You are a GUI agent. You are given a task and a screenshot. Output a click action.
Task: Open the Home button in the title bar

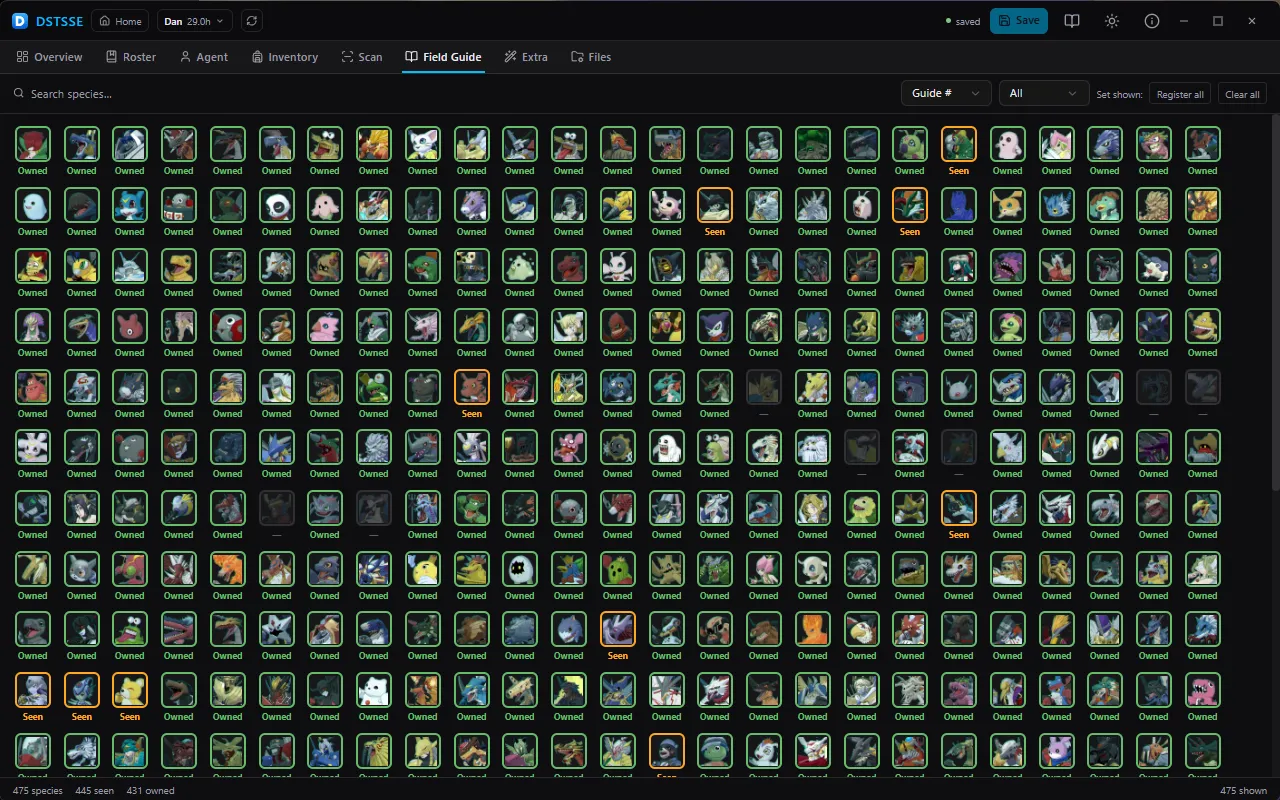coord(120,21)
